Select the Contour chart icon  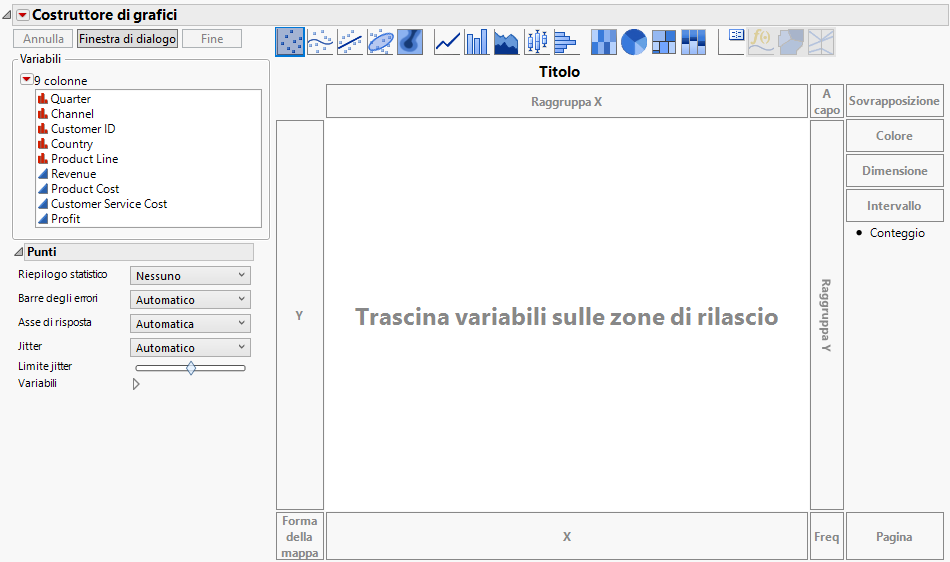point(410,42)
